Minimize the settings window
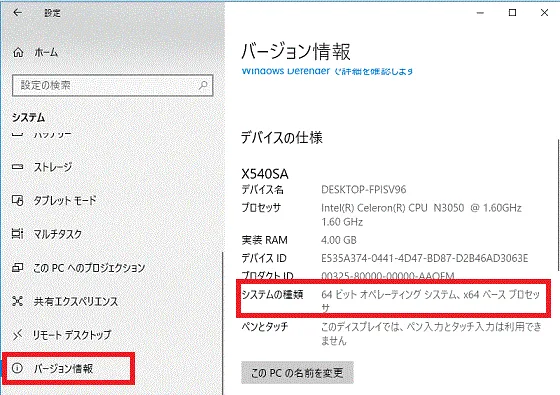Screen dimensions: 560x395 pyautogui.click(x=480, y=13)
